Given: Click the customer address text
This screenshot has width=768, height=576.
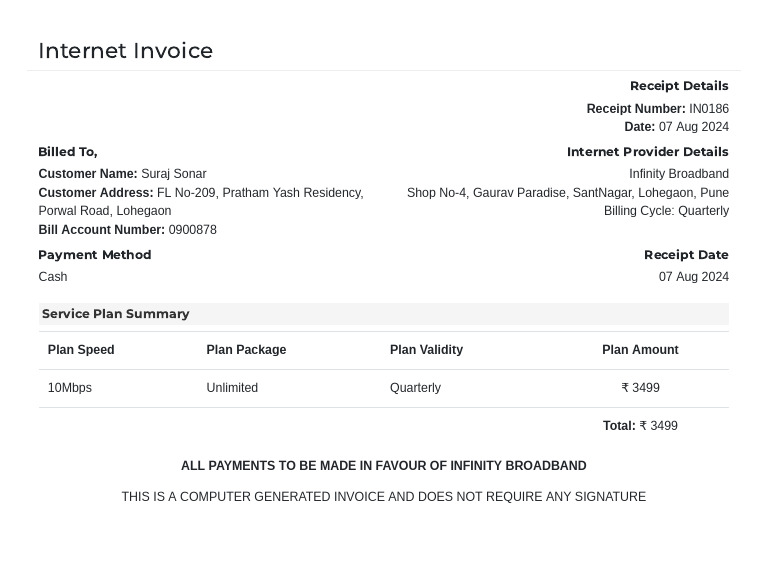Looking at the screenshot, I should (x=259, y=193).
